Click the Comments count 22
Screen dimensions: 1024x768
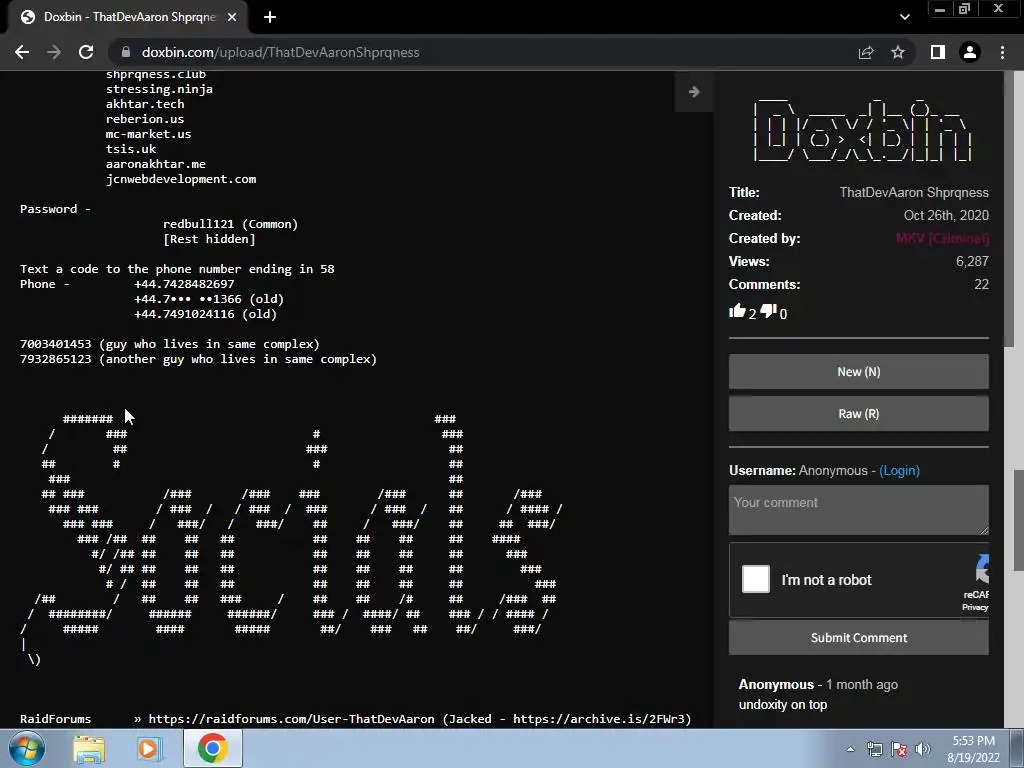point(982,284)
